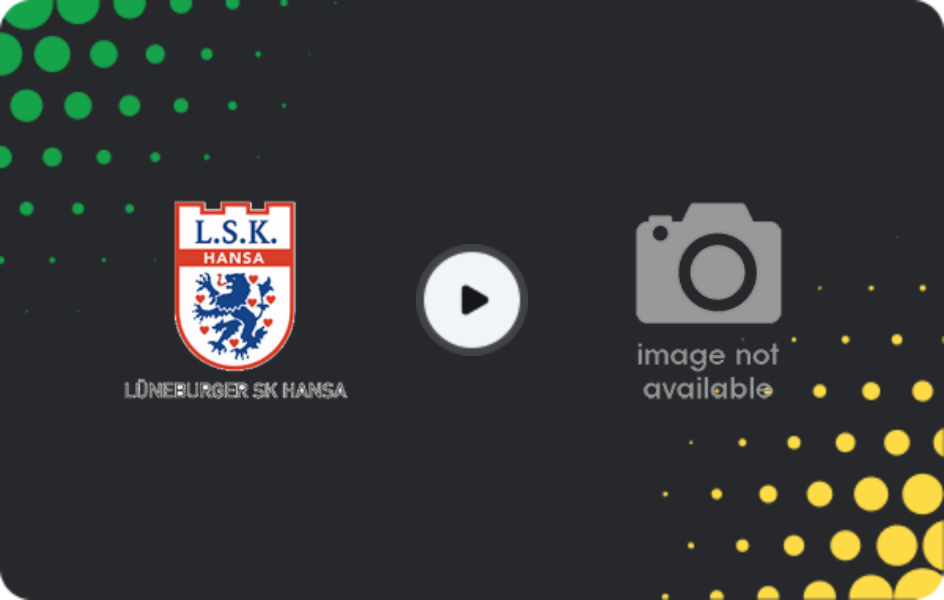
Task: Click the grey camera placeholder icon
Action: tap(709, 263)
